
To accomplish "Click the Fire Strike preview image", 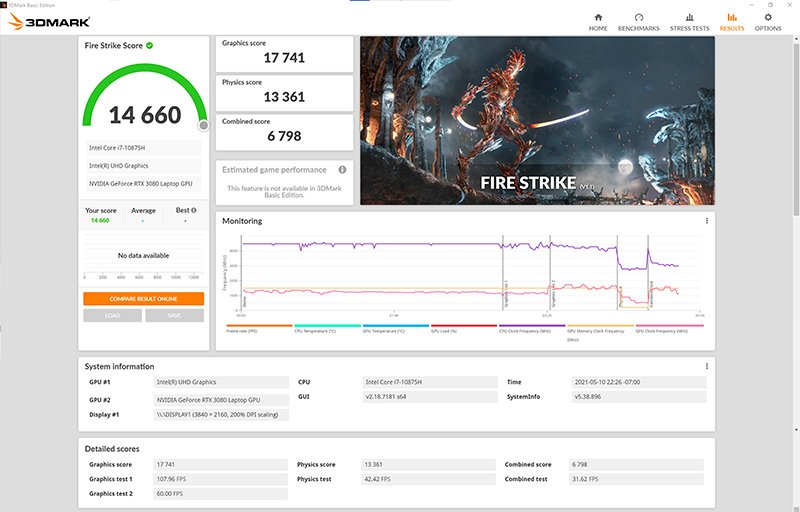I will pos(537,120).
